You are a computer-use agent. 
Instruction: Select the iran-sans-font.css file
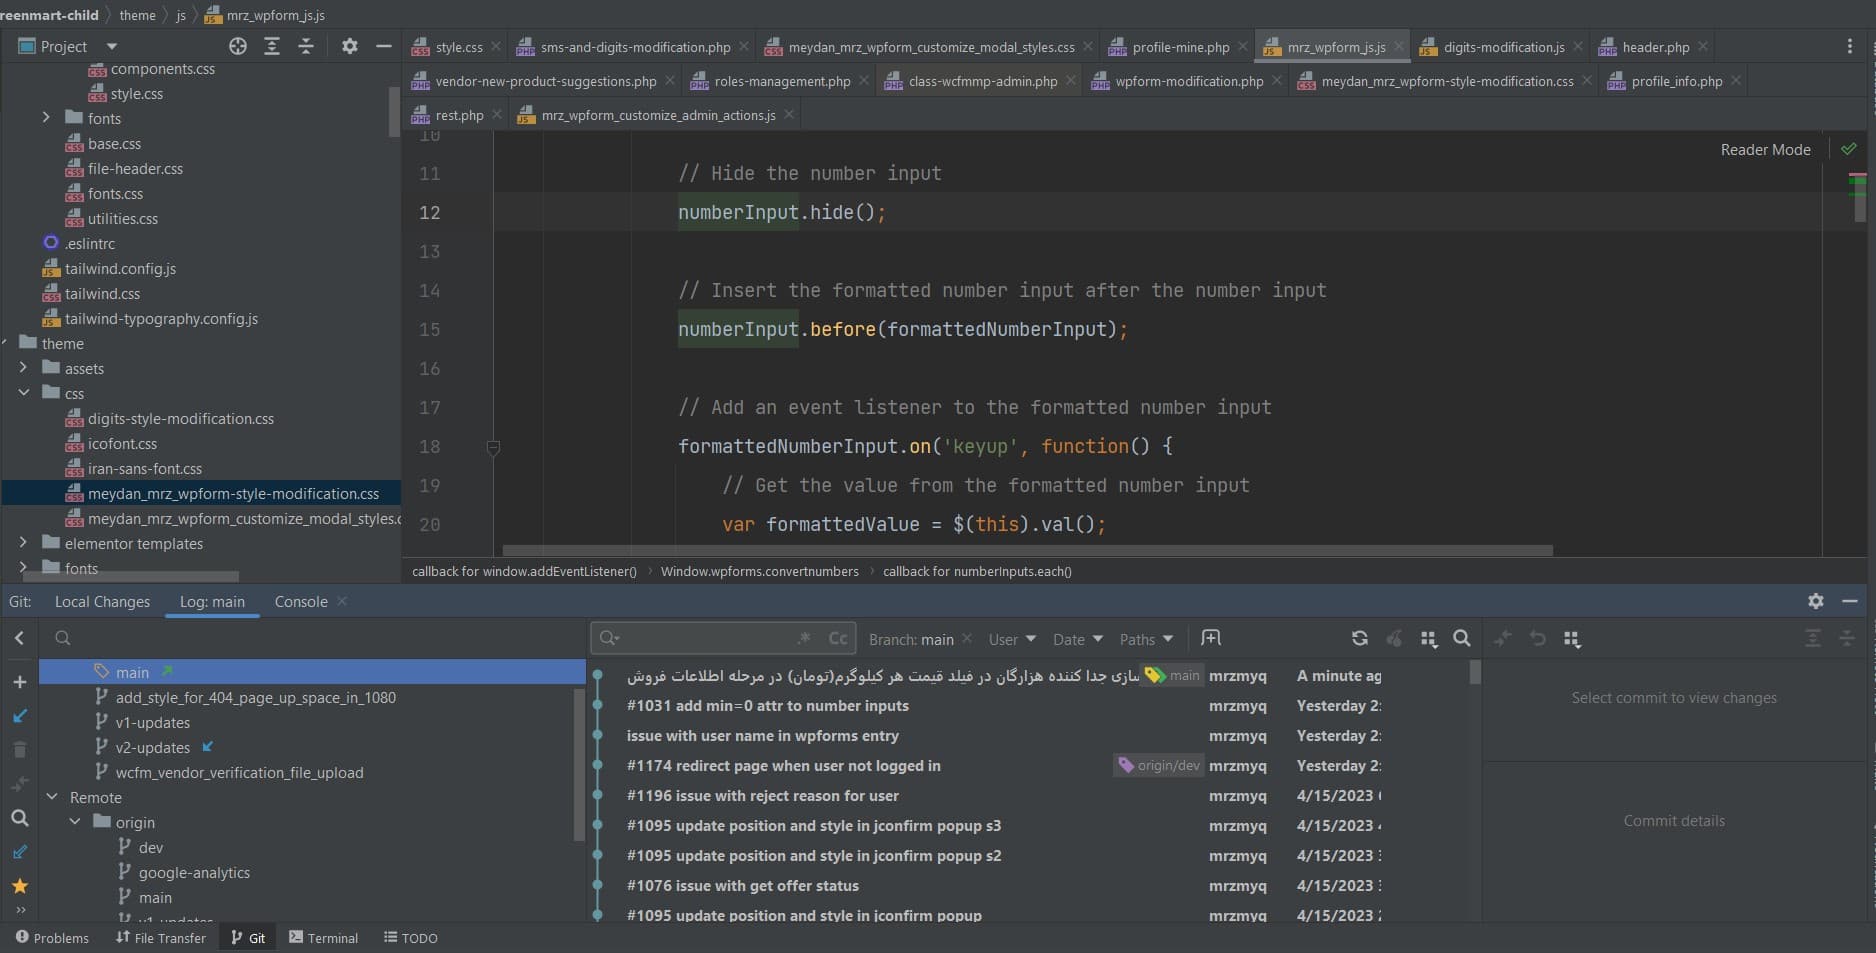145,468
